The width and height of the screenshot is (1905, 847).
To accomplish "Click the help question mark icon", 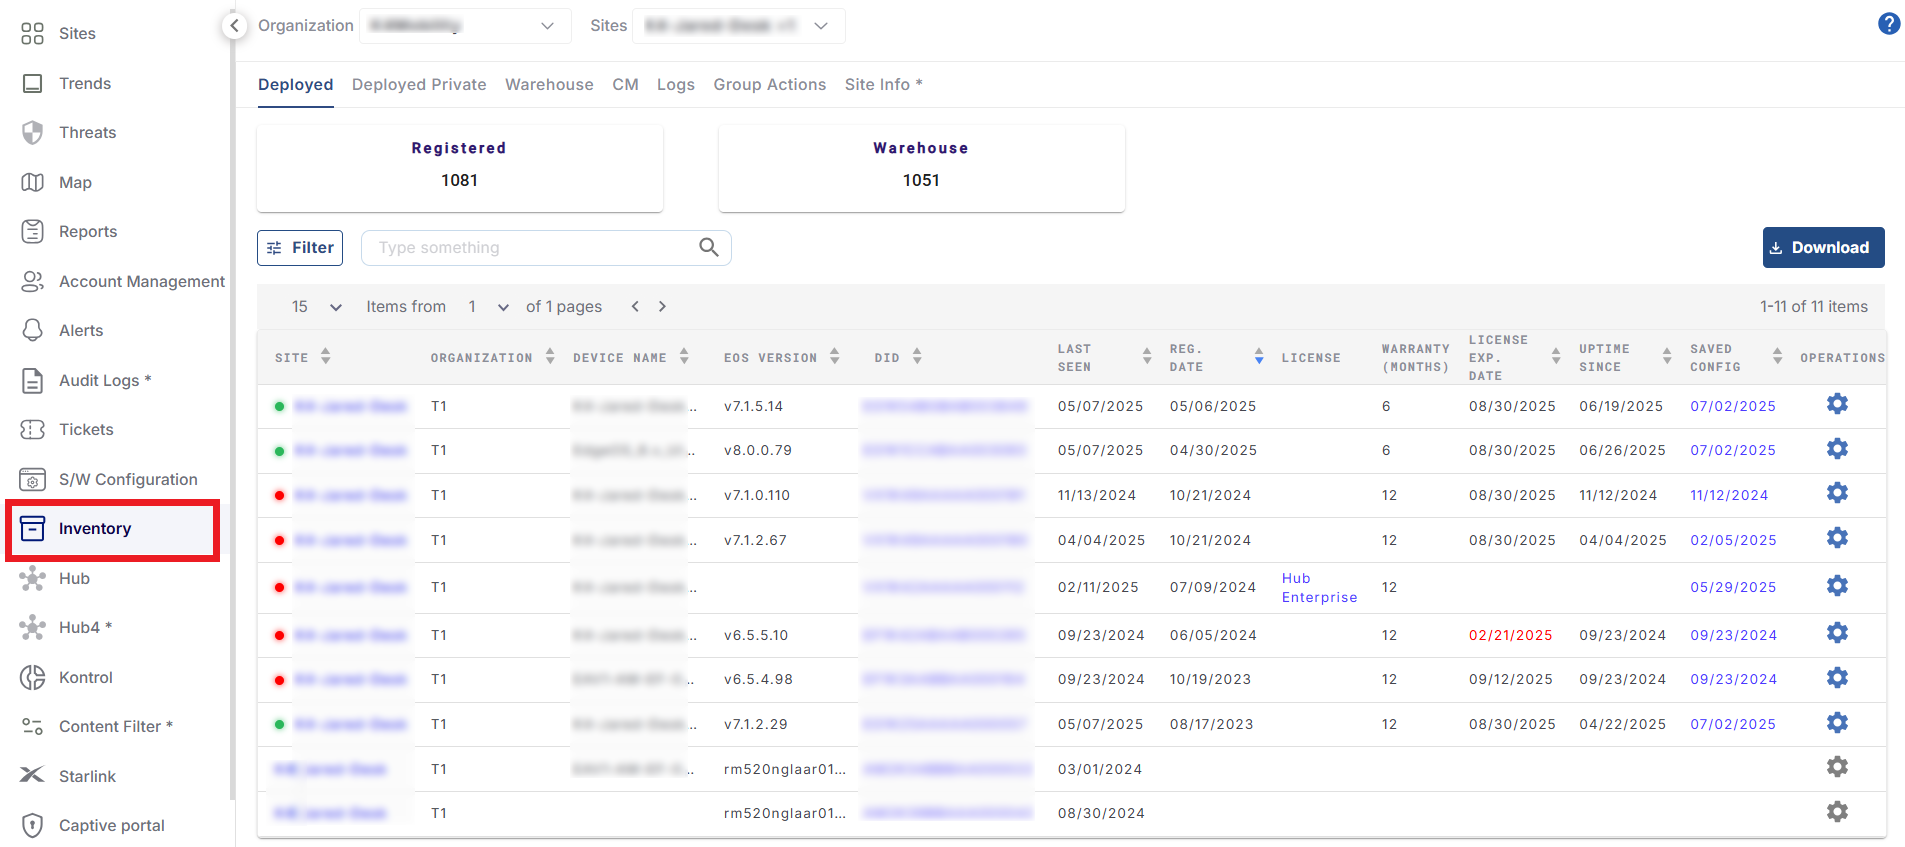I will click(1888, 24).
